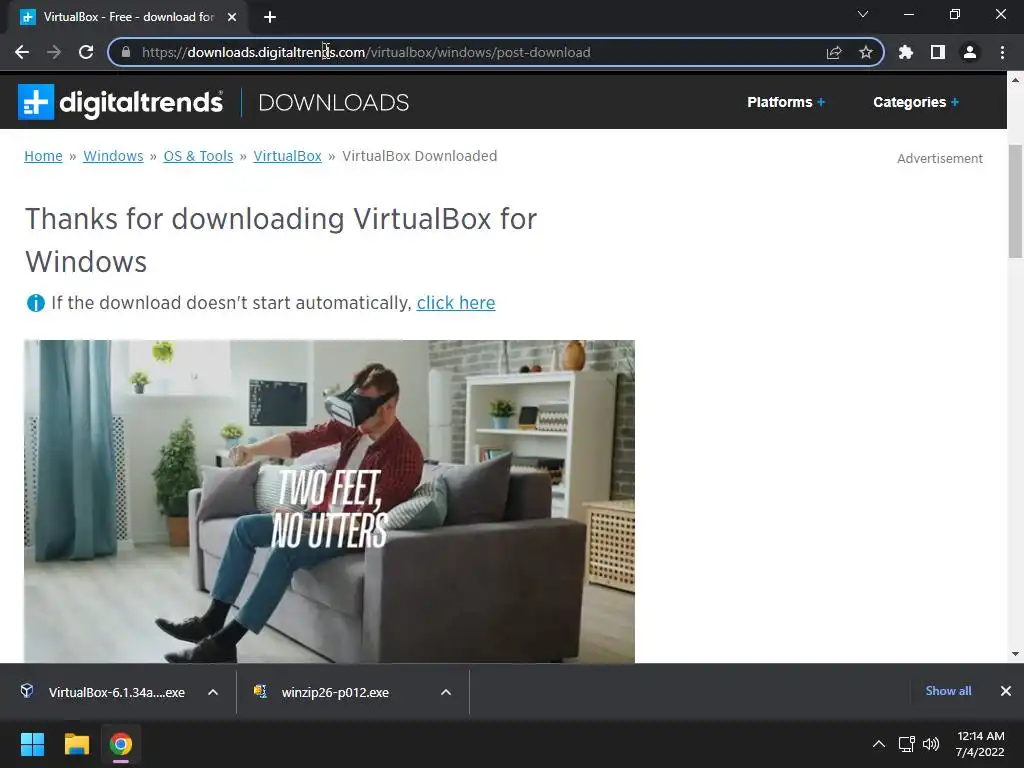1024x768 pixels.
Task: Click the Chrome taskbar icon
Action: tap(121, 744)
